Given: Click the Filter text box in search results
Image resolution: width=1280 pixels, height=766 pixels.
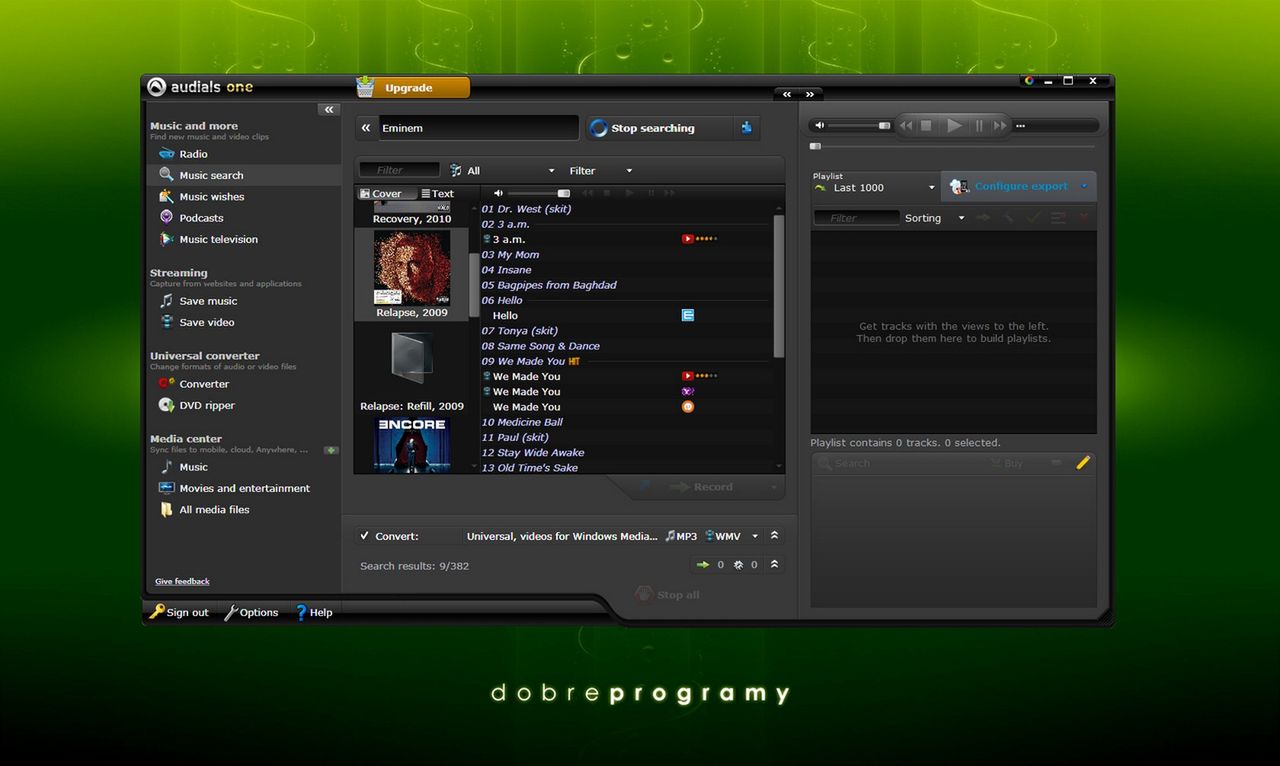Looking at the screenshot, I should [x=399, y=170].
